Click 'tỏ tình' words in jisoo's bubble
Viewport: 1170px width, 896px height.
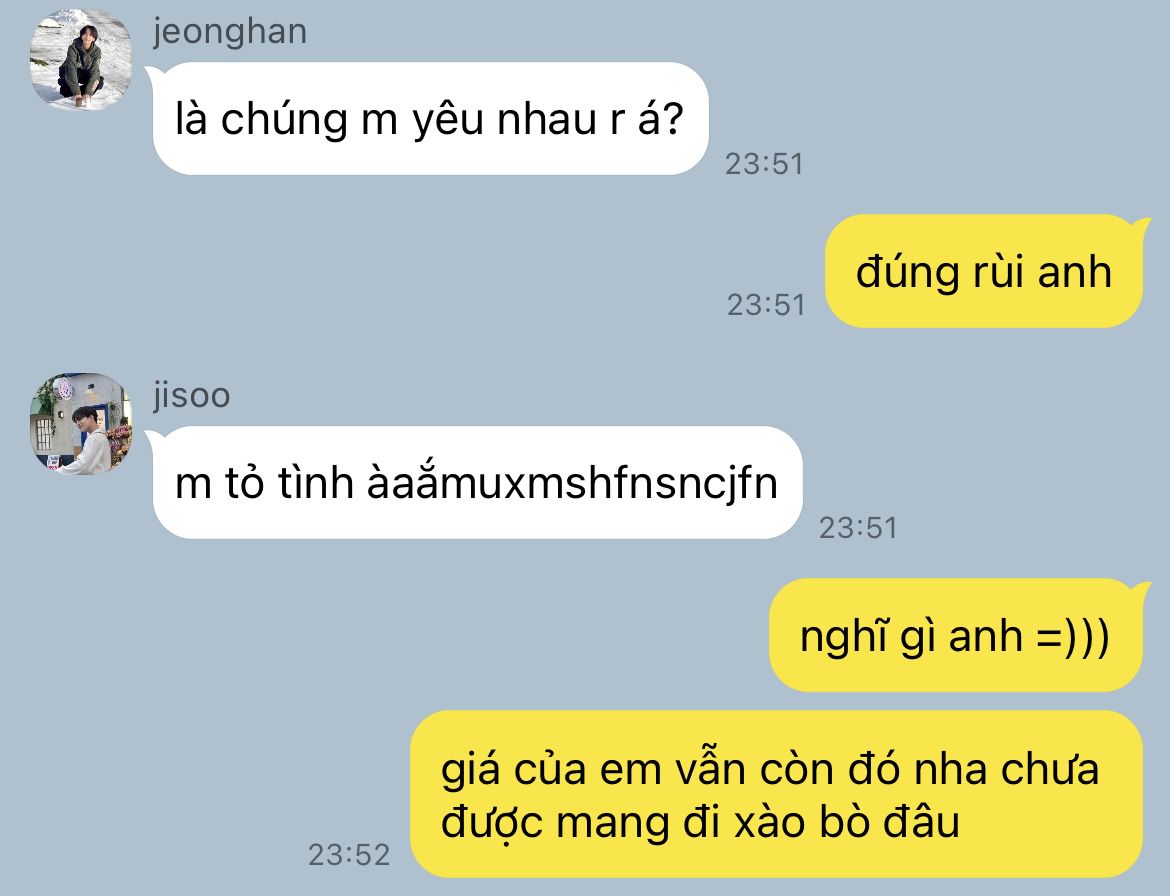pos(289,483)
